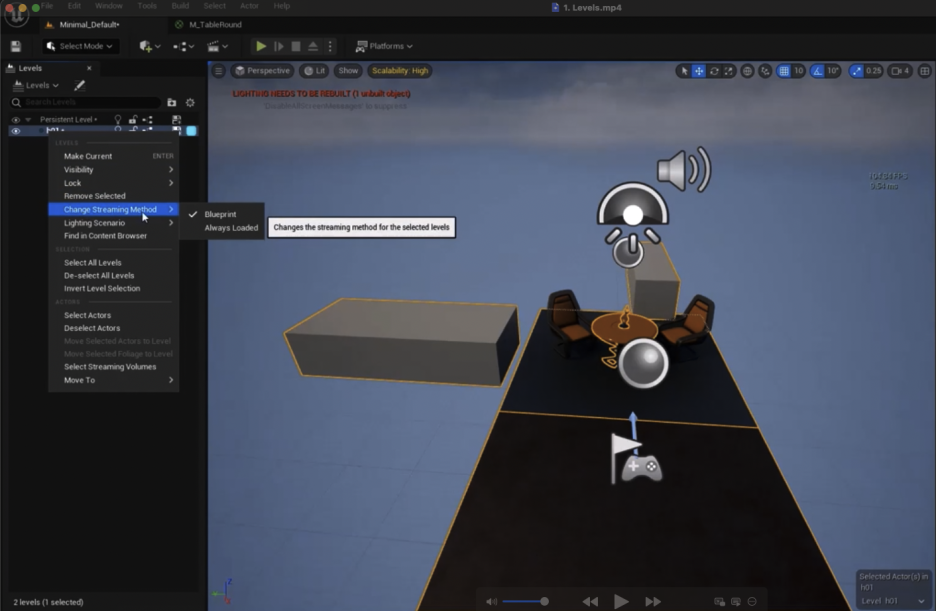The width and height of the screenshot is (936, 611).
Task: Expand the Lighting Scenario submenu
Action: 113,223
